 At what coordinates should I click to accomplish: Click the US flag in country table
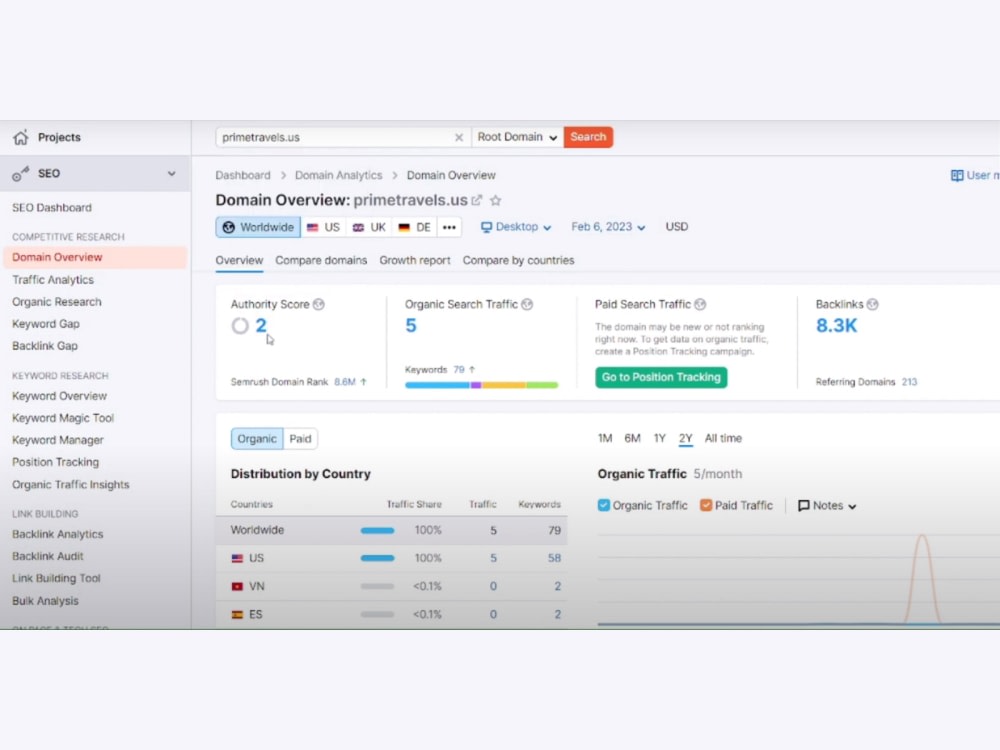click(x=237, y=559)
